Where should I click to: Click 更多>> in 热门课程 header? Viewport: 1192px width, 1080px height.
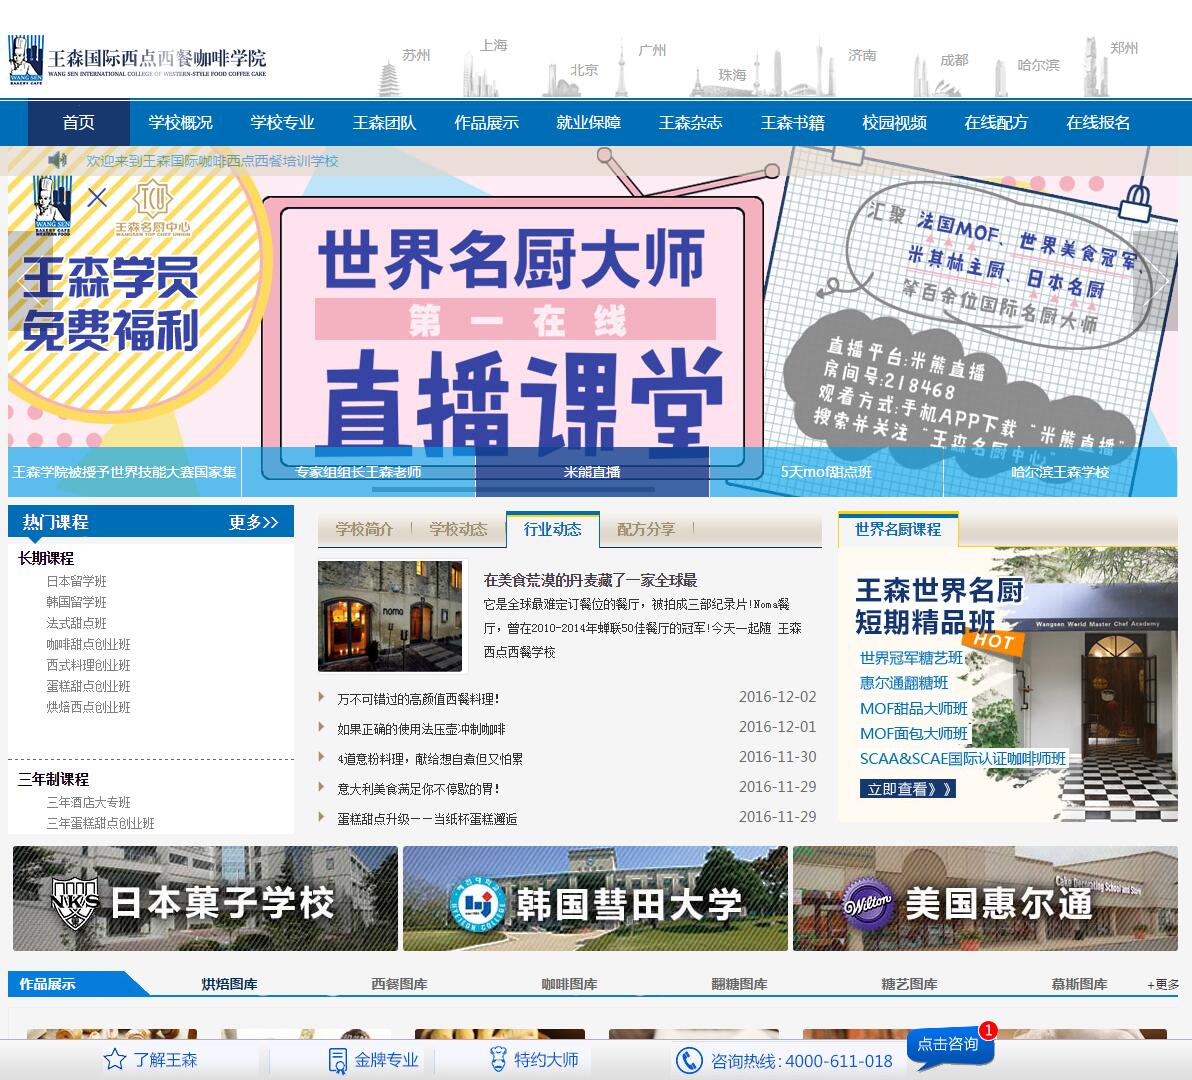click(254, 522)
